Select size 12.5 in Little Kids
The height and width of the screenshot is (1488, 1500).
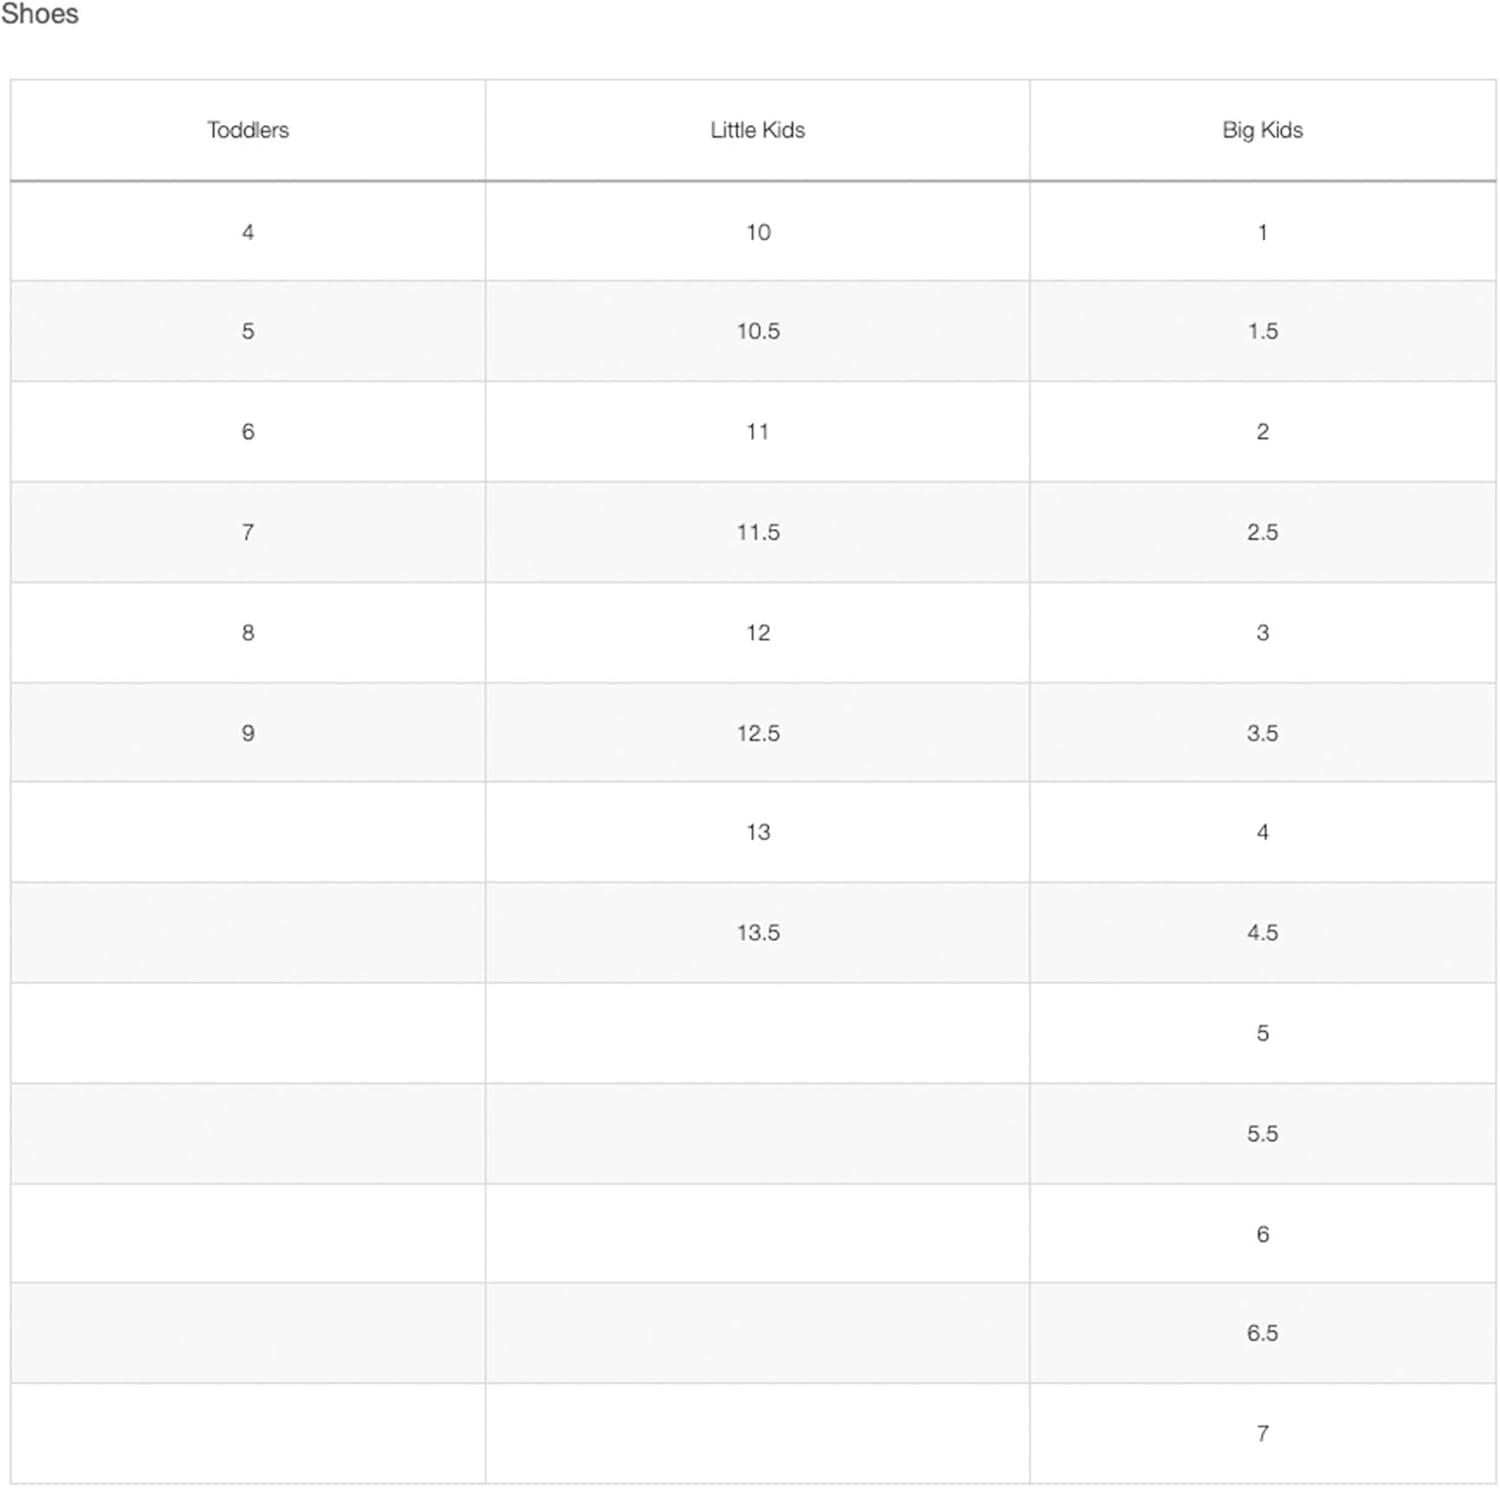[x=758, y=733]
